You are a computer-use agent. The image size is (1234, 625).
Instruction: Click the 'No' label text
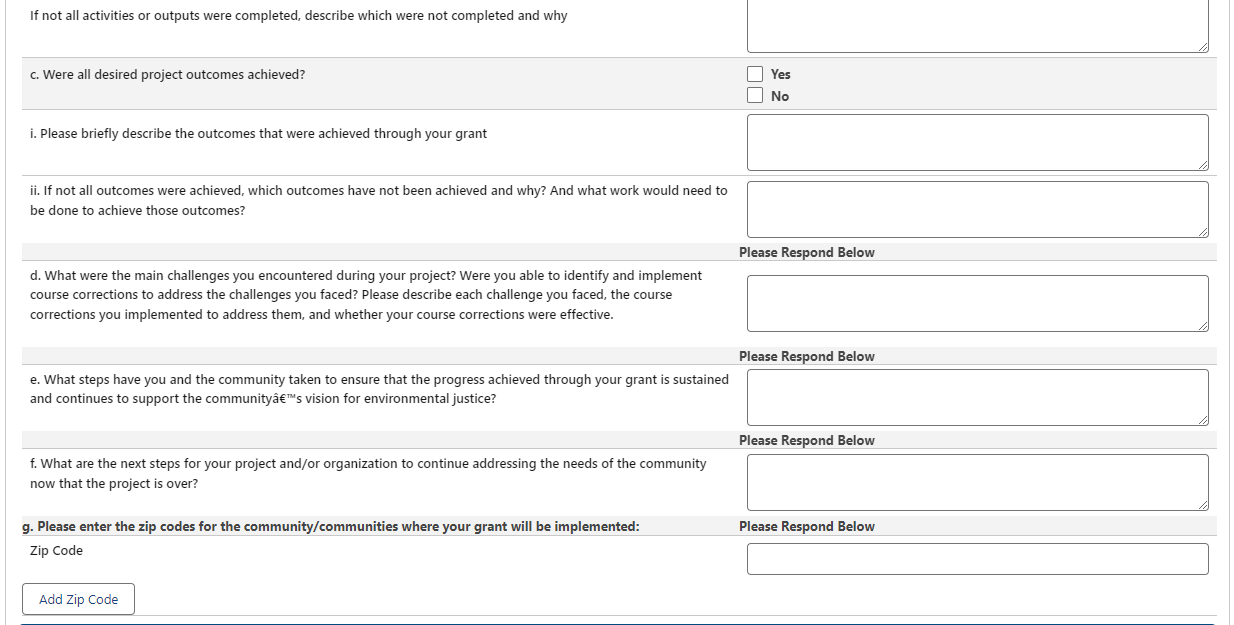[x=779, y=96]
